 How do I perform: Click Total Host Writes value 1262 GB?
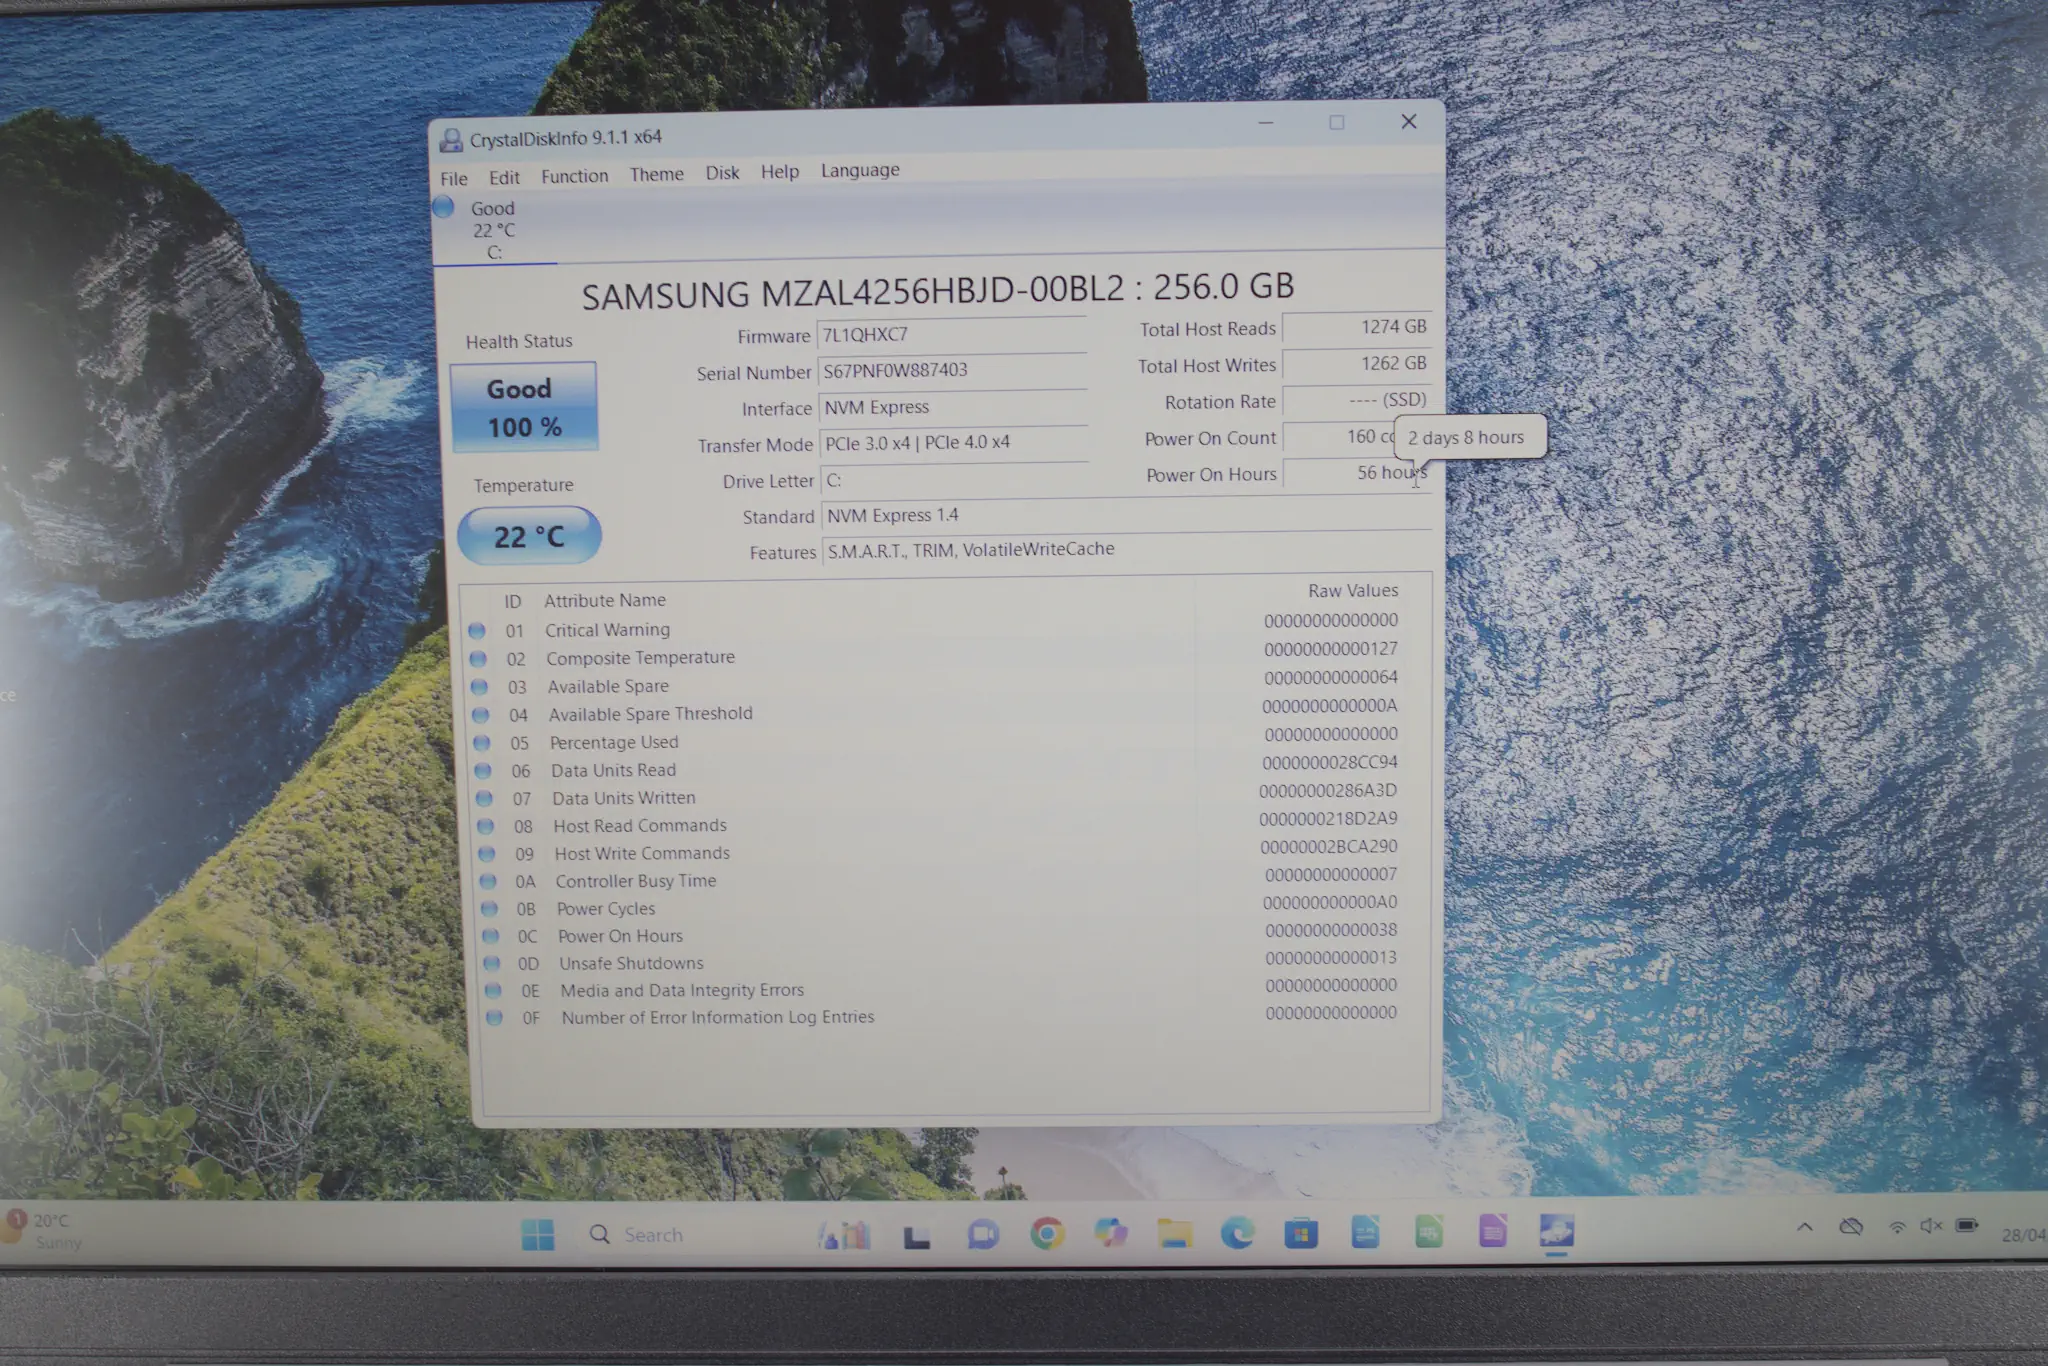click(1356, 364)
